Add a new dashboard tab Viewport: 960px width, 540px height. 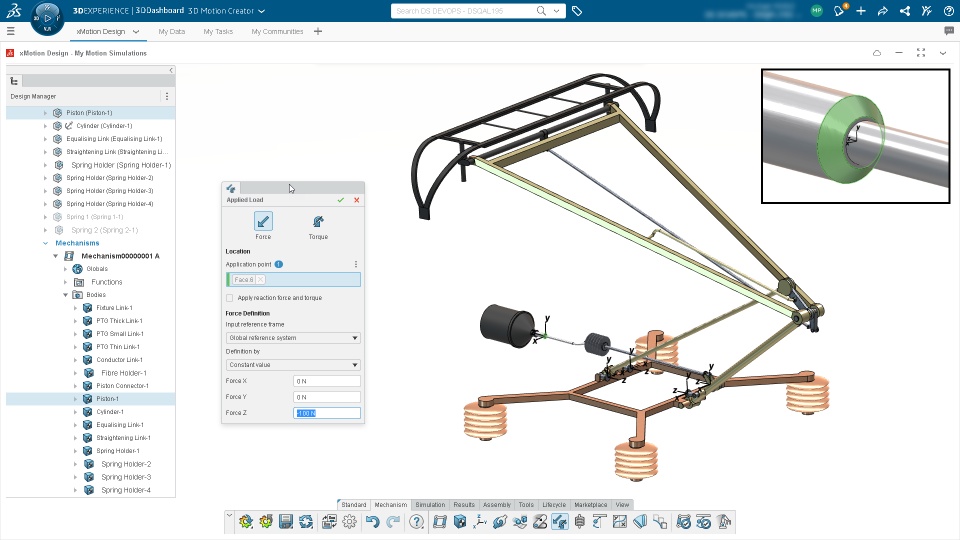coord(318,31)
